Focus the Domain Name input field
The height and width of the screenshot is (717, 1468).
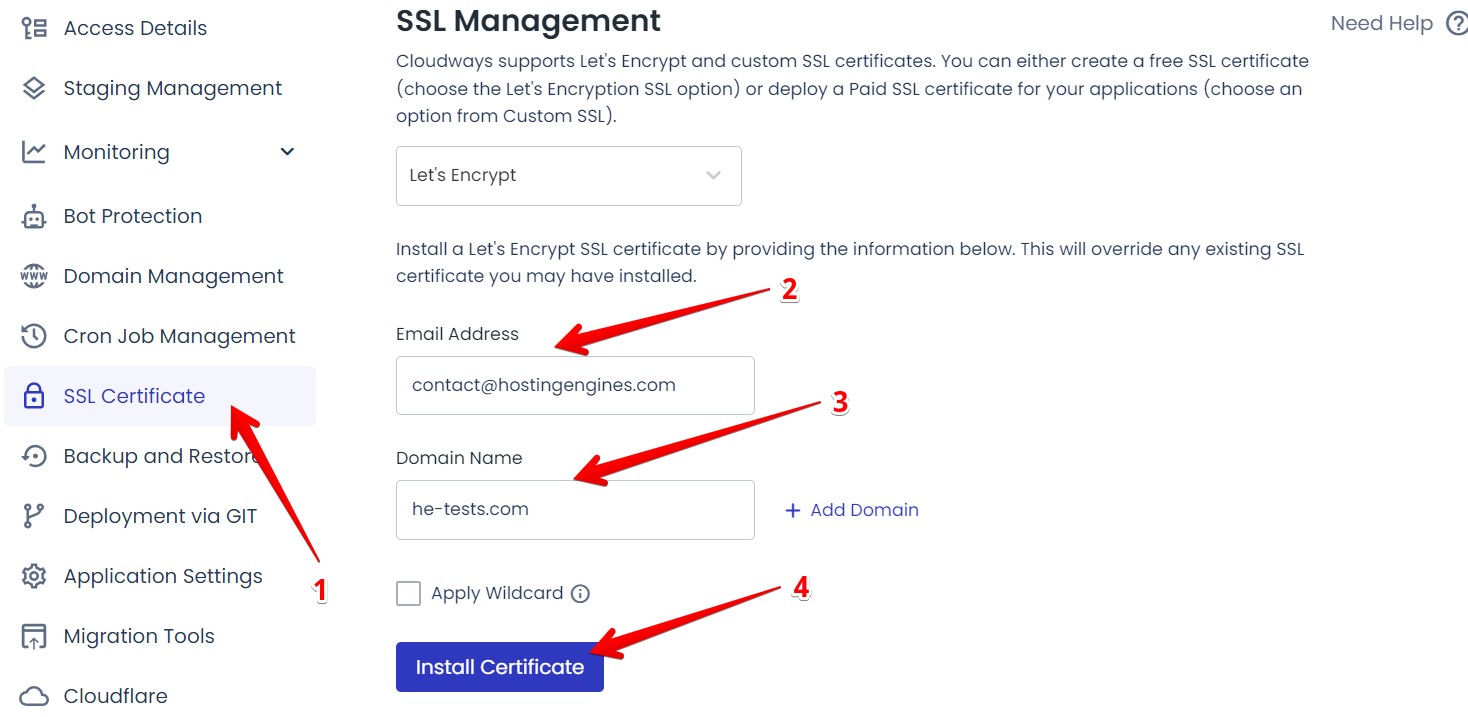(x=575, y=510)
